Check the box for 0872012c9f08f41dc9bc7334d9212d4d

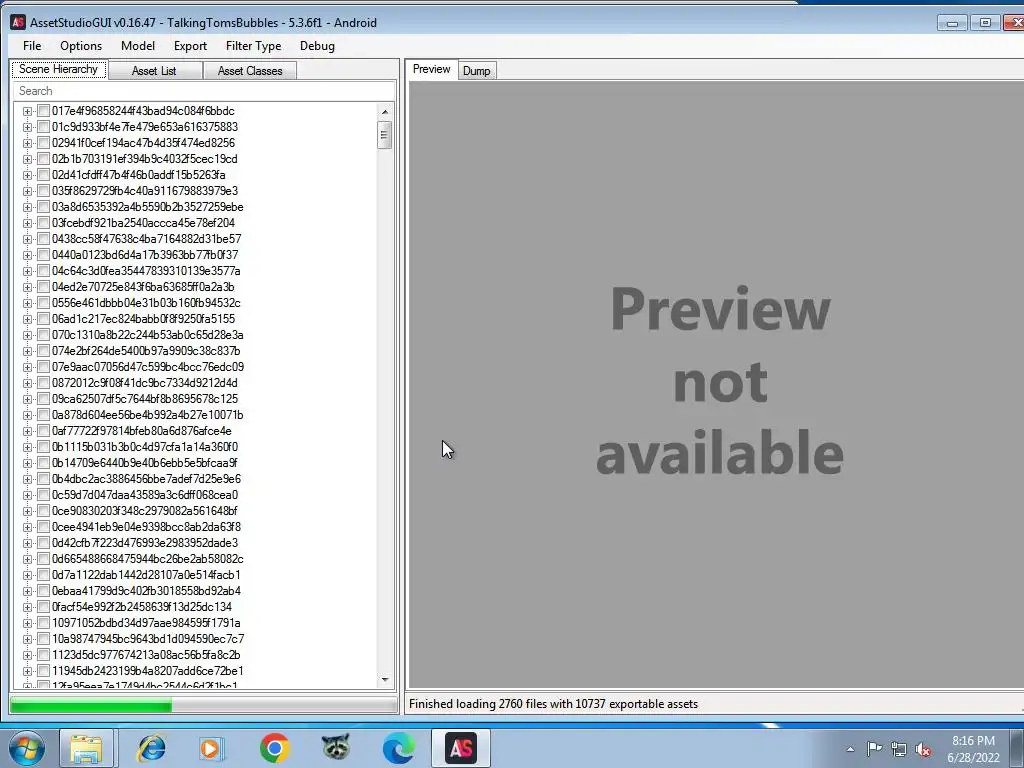click(x=43, y=383)
